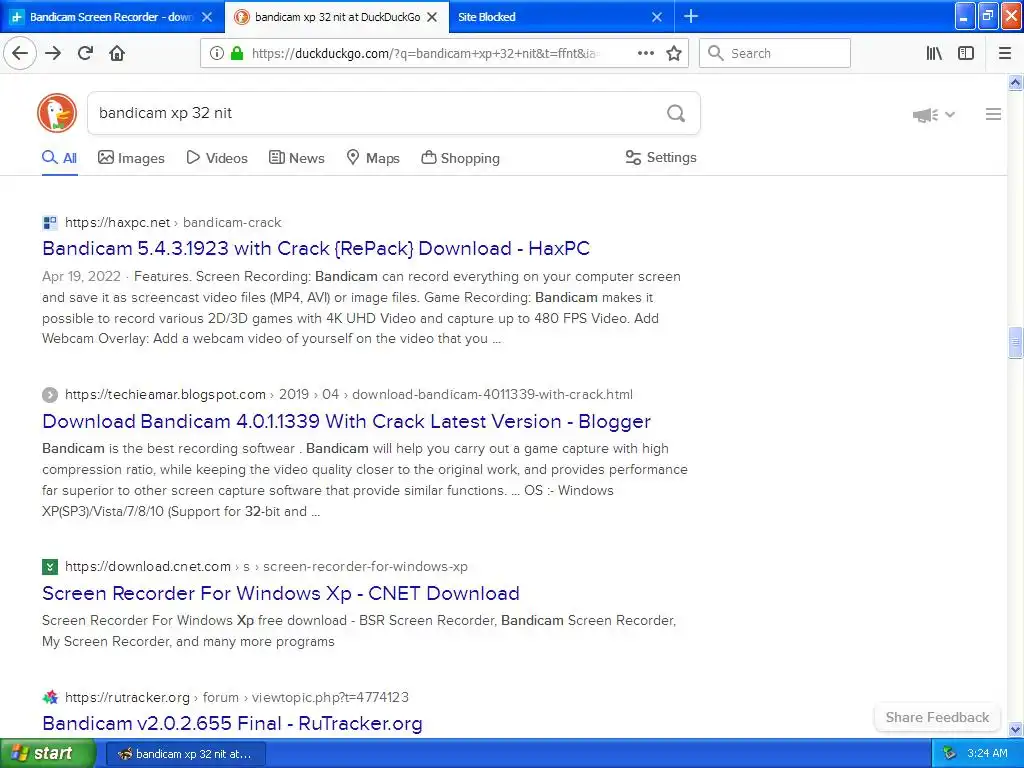Show site information icon in address bar
The width and height of the screenshot is (1024, 768).
coord(217,53)
